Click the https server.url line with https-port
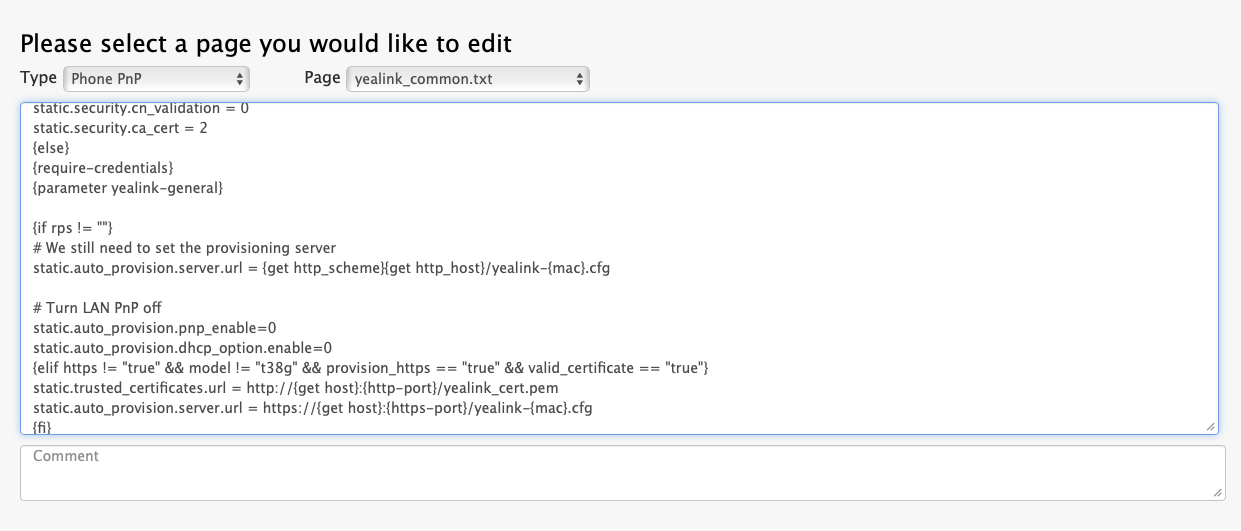This screenshot has width=1241, height=531. tap(313, 408)
